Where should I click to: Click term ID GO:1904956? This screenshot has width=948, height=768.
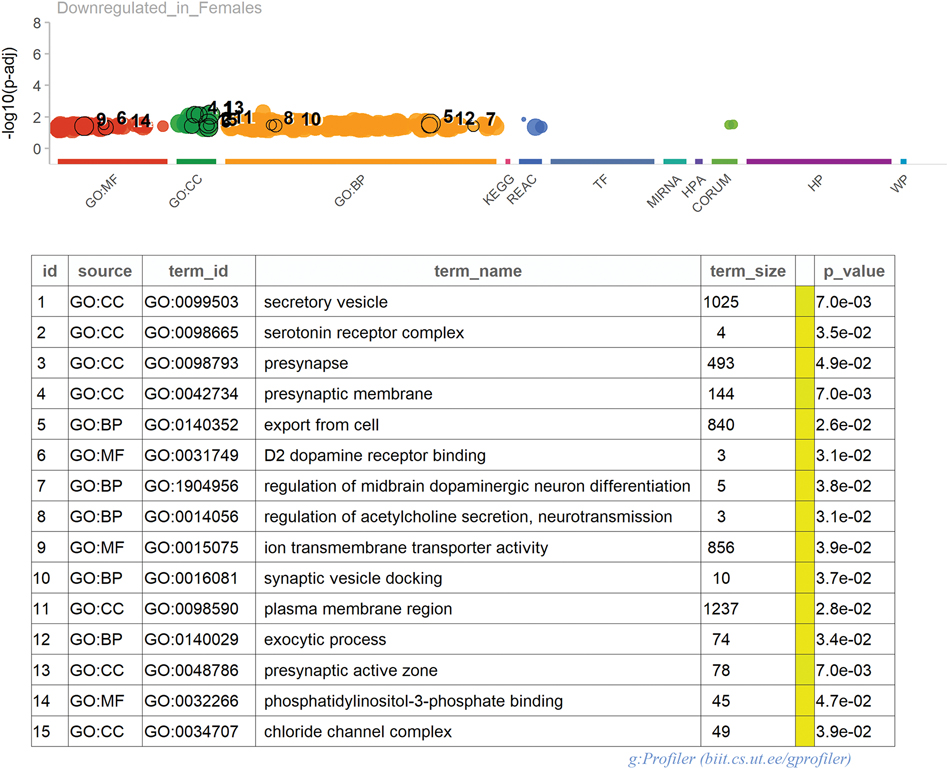click(x=191, y=486)
